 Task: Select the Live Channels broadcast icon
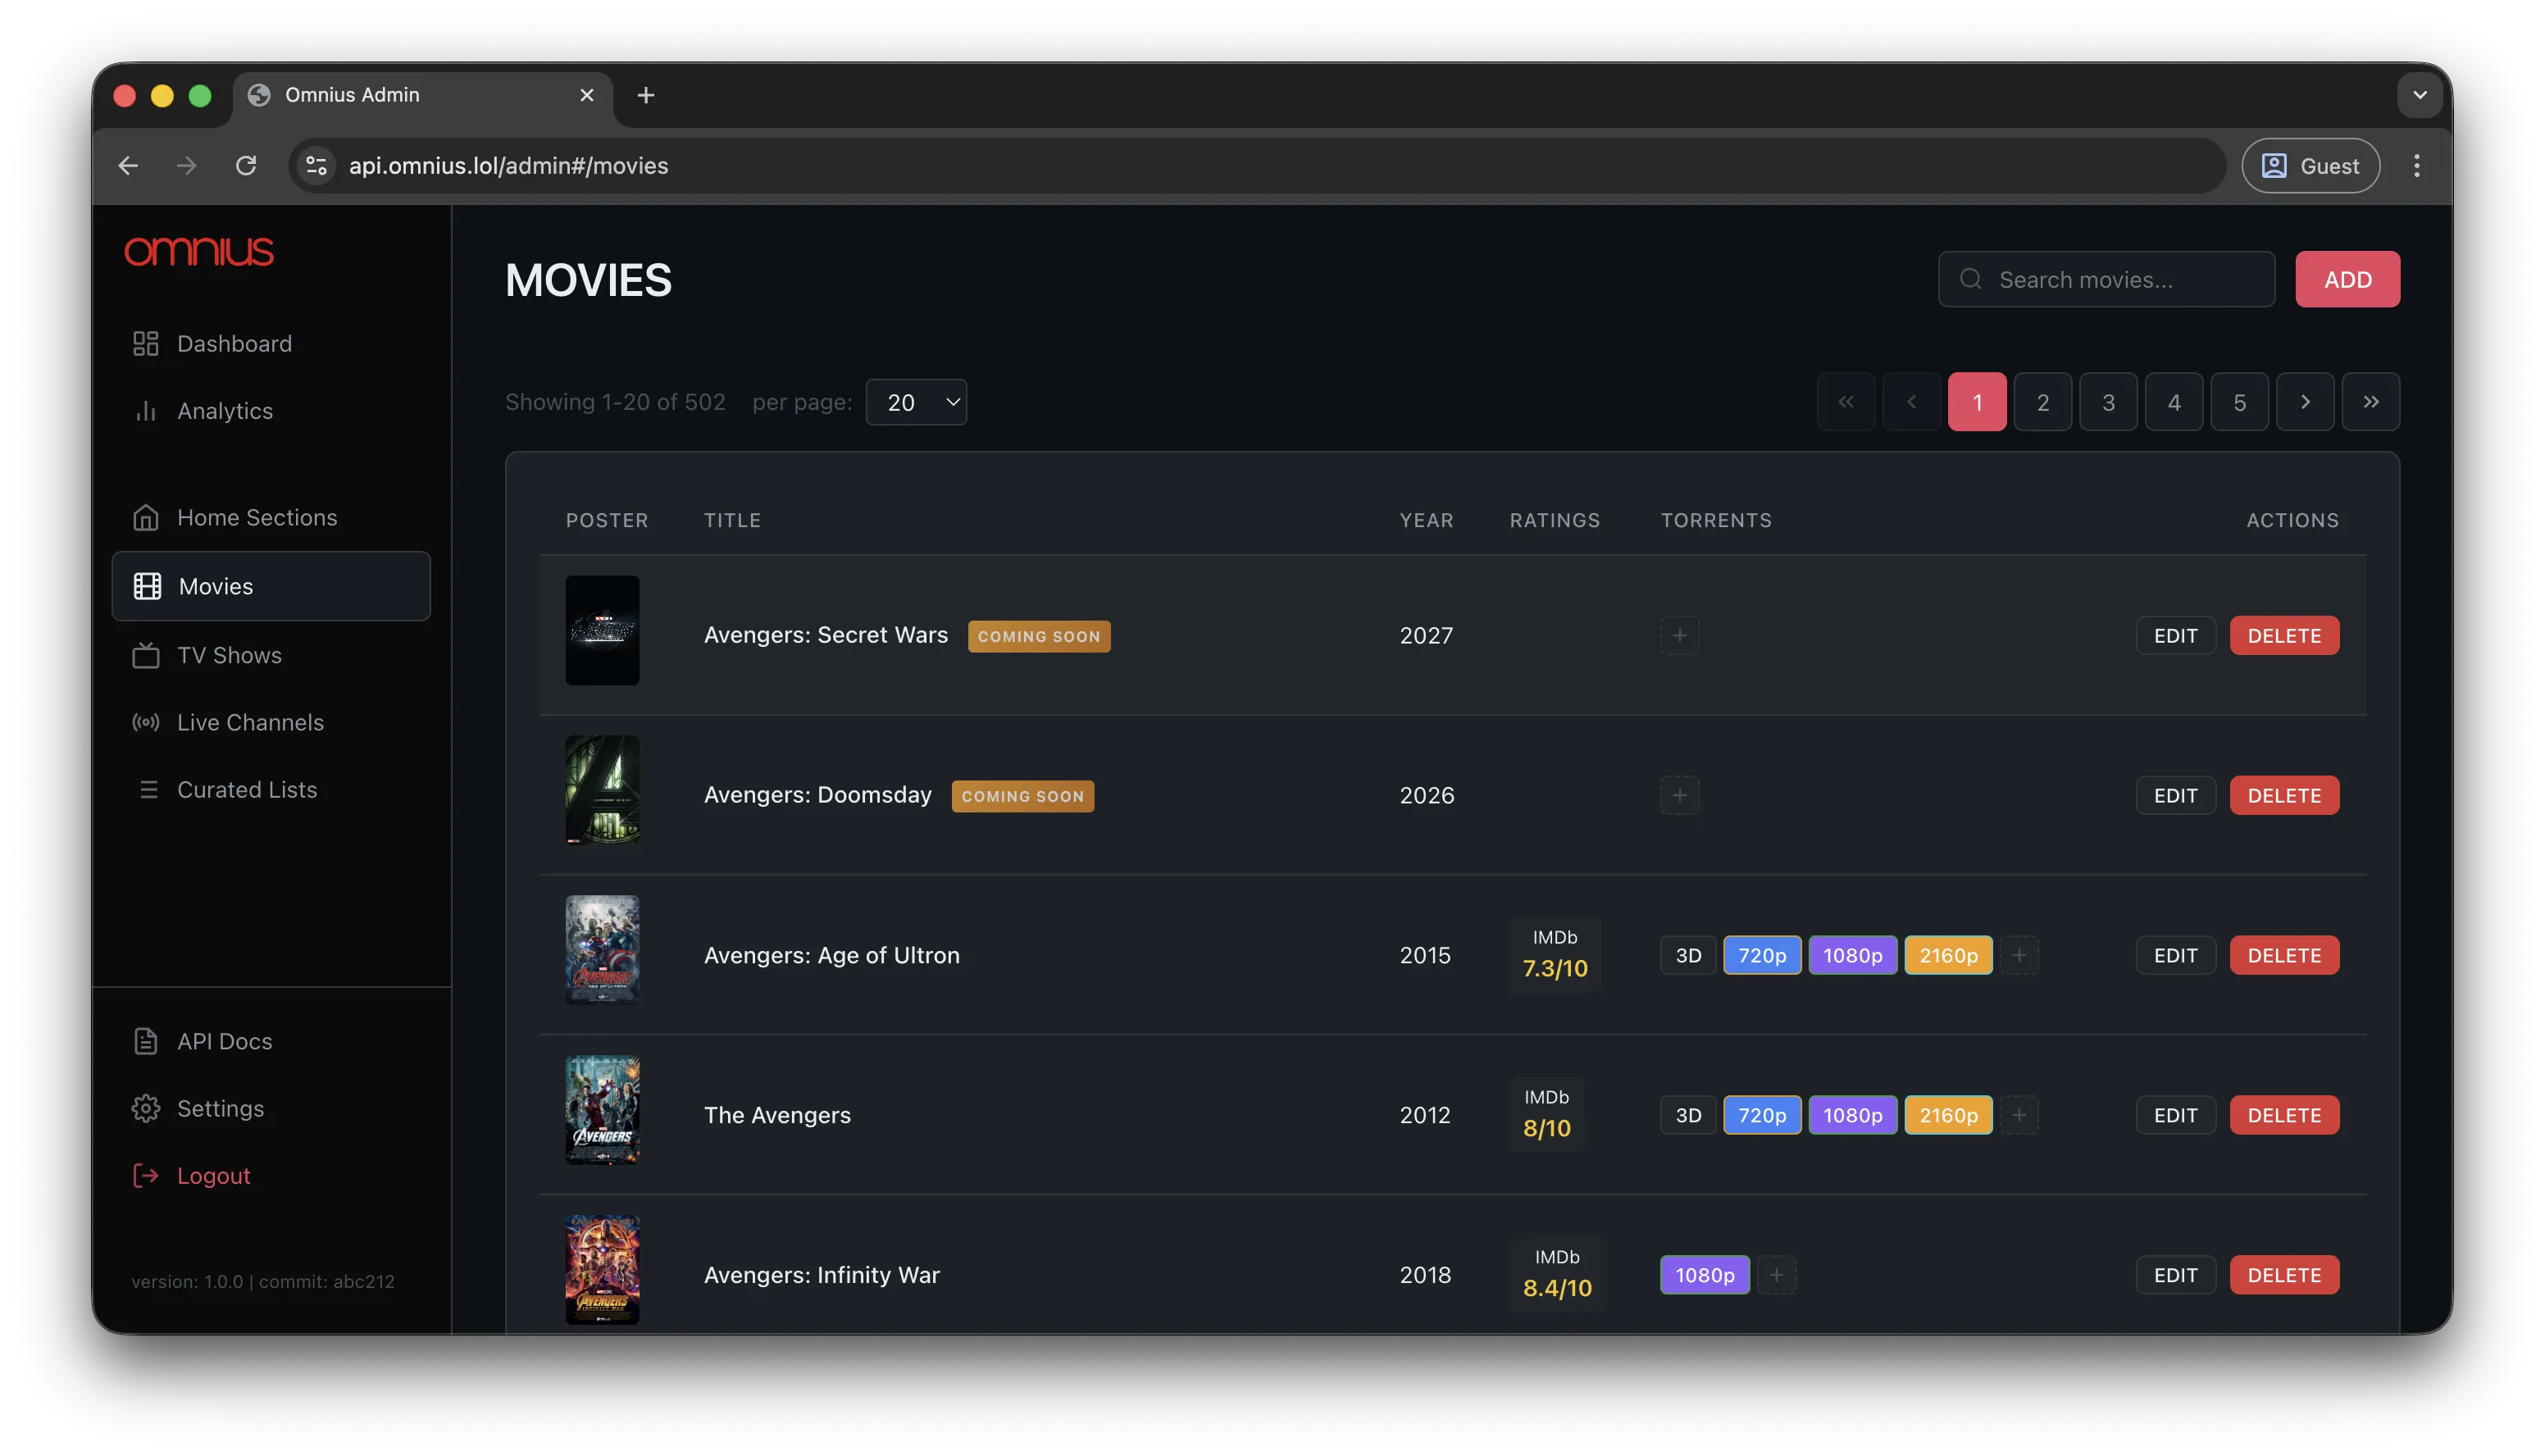[146, 722]
